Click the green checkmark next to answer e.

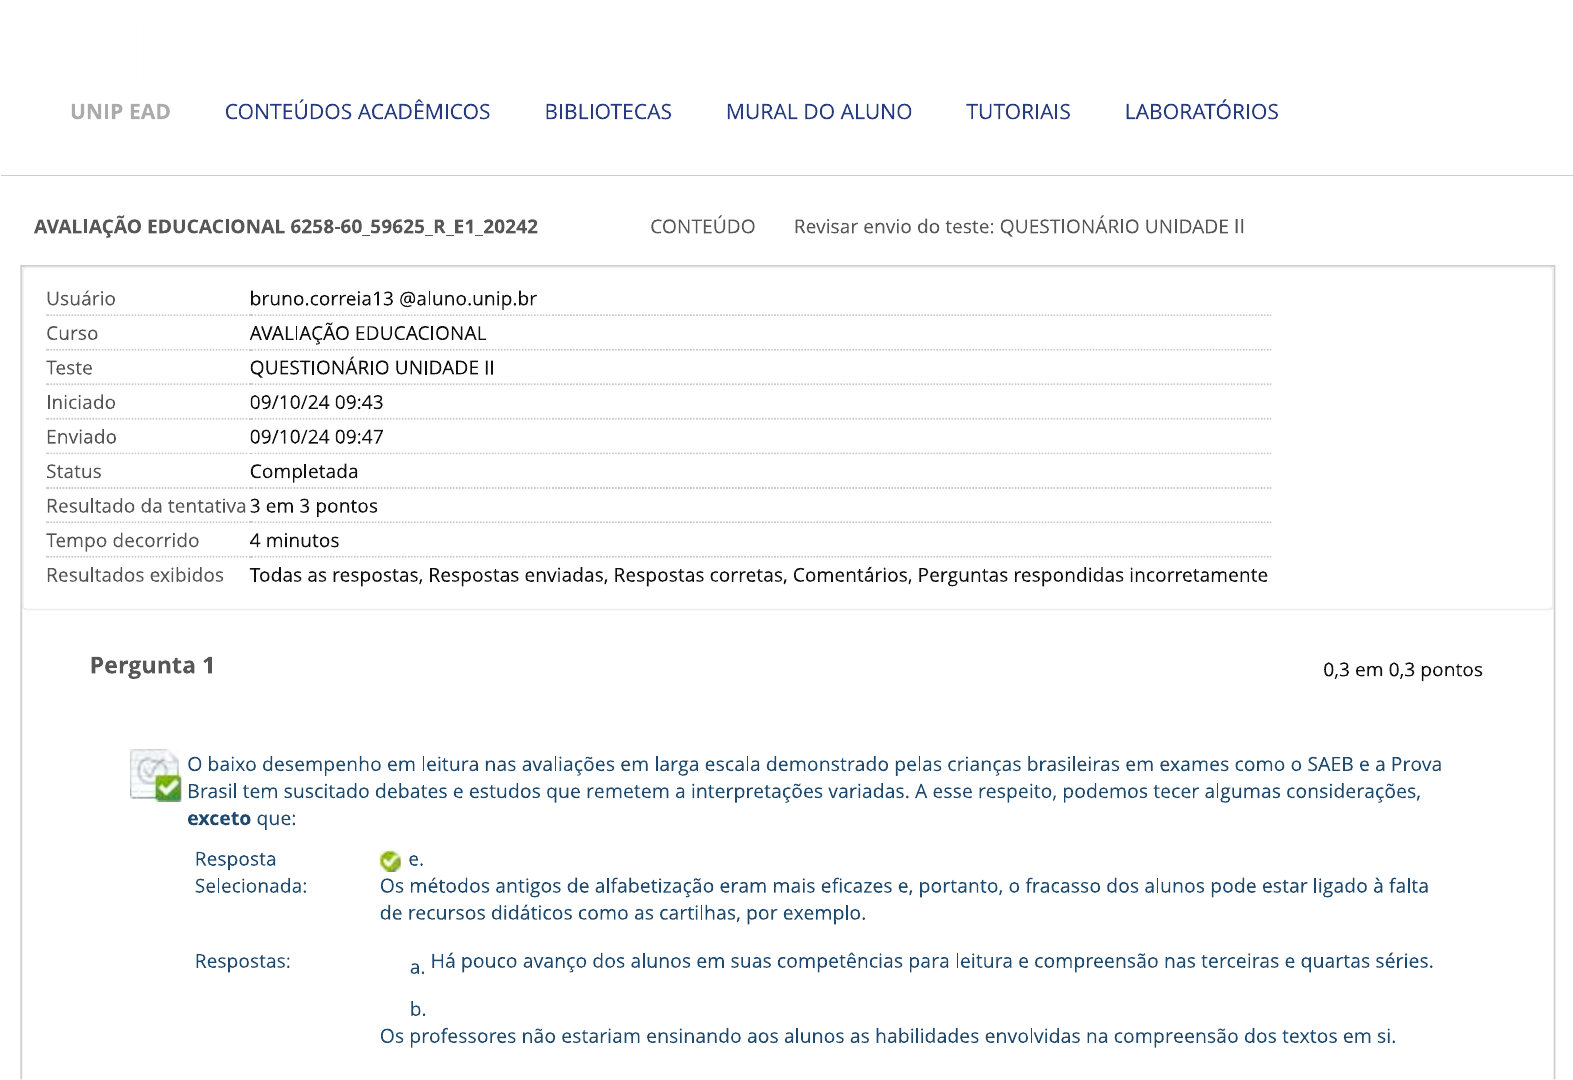(x=390, y=861)
